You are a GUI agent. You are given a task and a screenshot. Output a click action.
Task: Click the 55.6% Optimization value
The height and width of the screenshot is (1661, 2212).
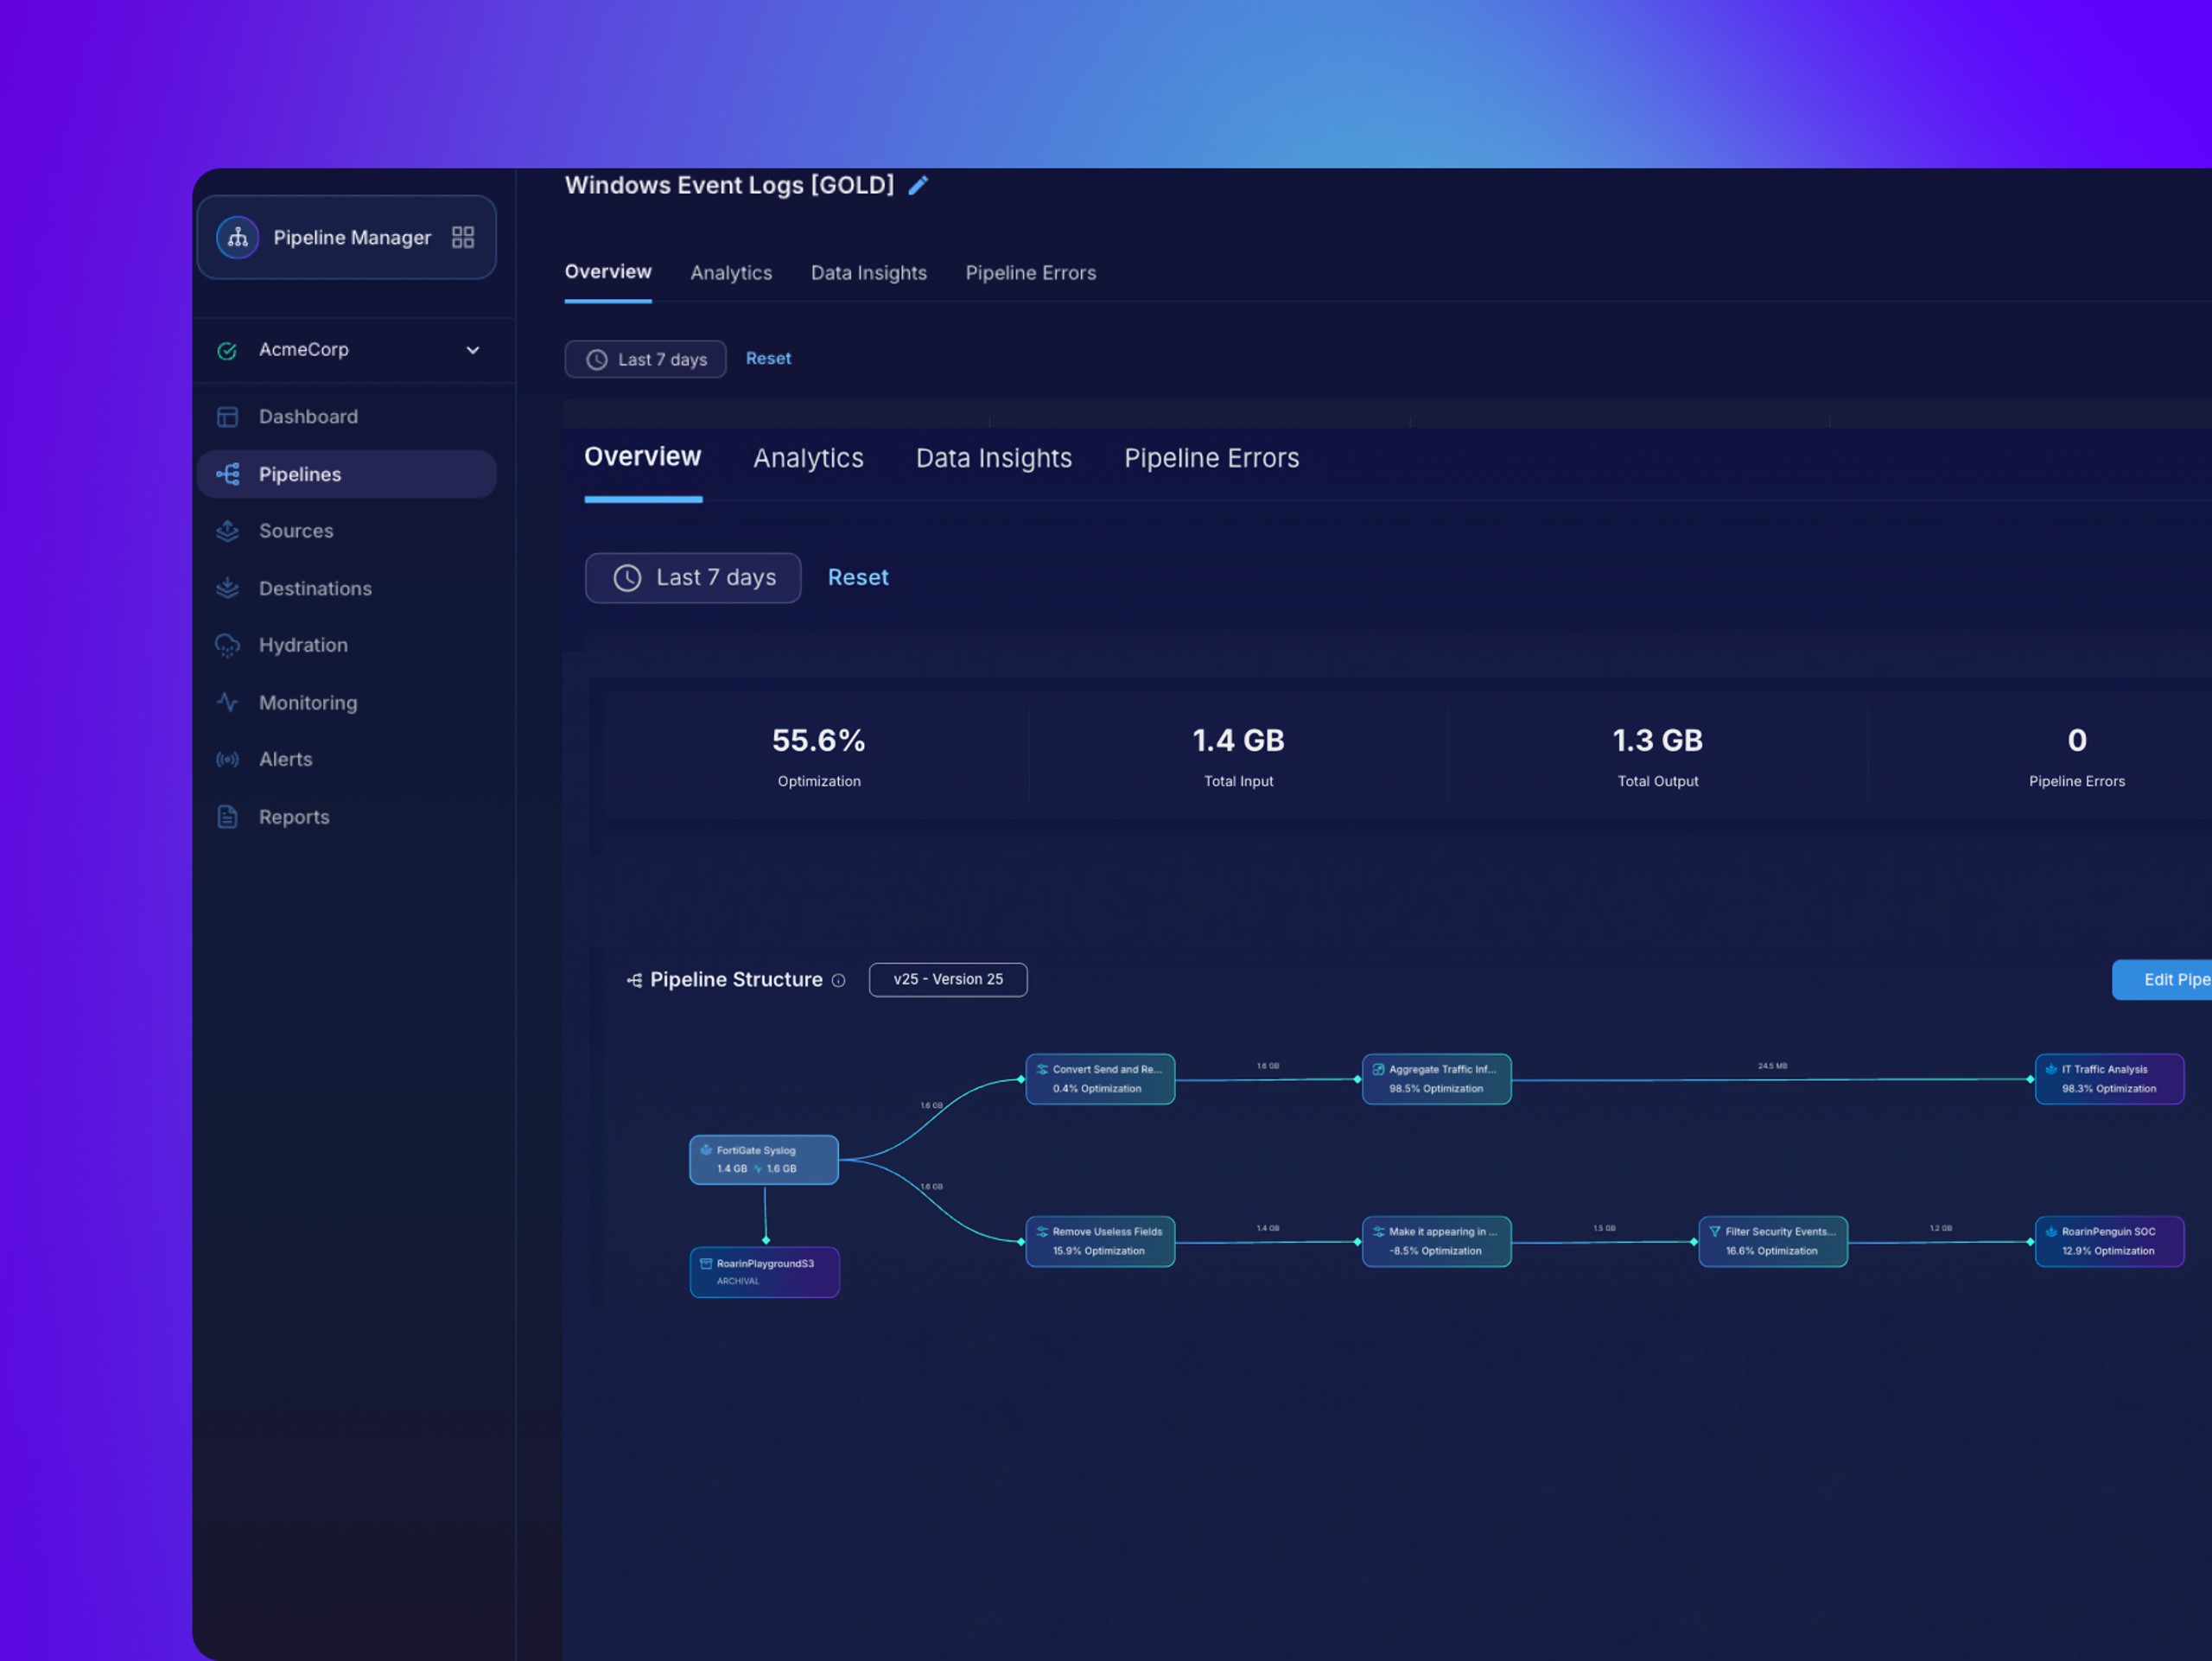(x=818, y=740)
